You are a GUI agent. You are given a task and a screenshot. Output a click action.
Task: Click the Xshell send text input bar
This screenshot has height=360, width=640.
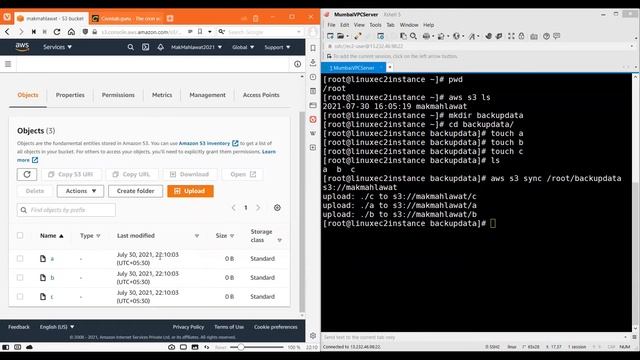tap(473, 338)
